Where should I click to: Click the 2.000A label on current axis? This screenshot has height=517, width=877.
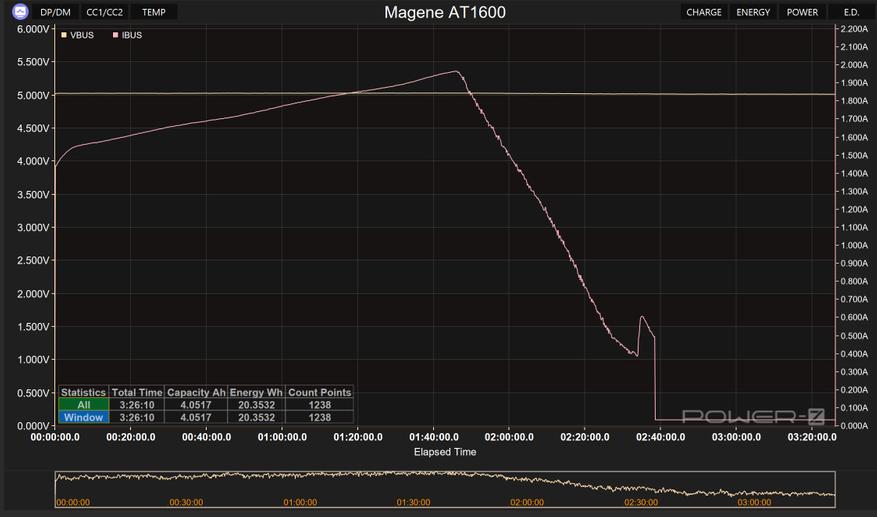854,65
